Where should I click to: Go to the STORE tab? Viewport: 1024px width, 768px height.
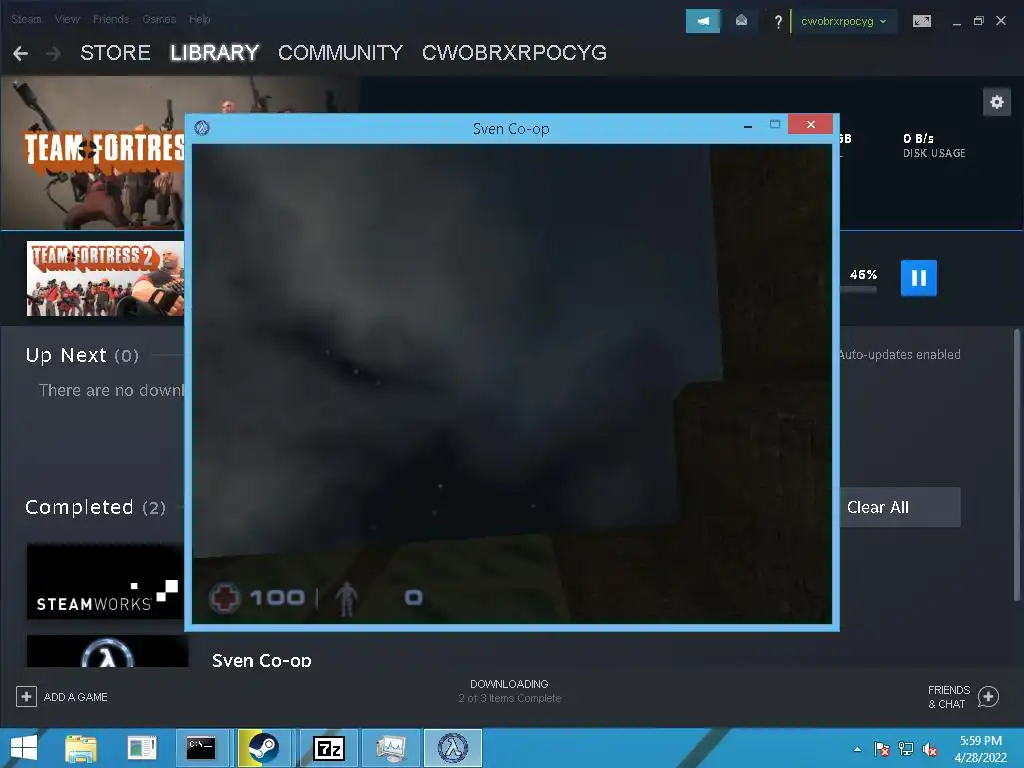coord(115,52)
